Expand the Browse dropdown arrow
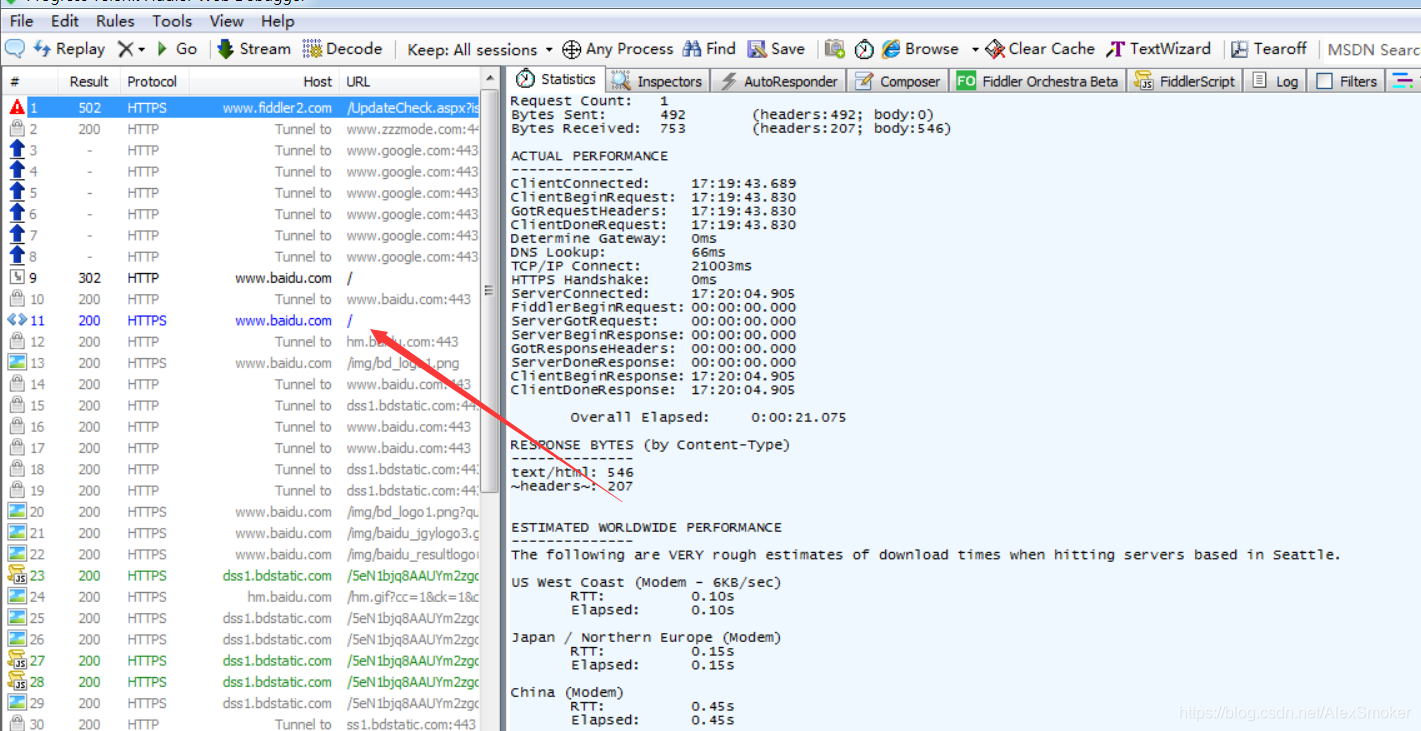 pyautogui.click(x=975, y=49)
